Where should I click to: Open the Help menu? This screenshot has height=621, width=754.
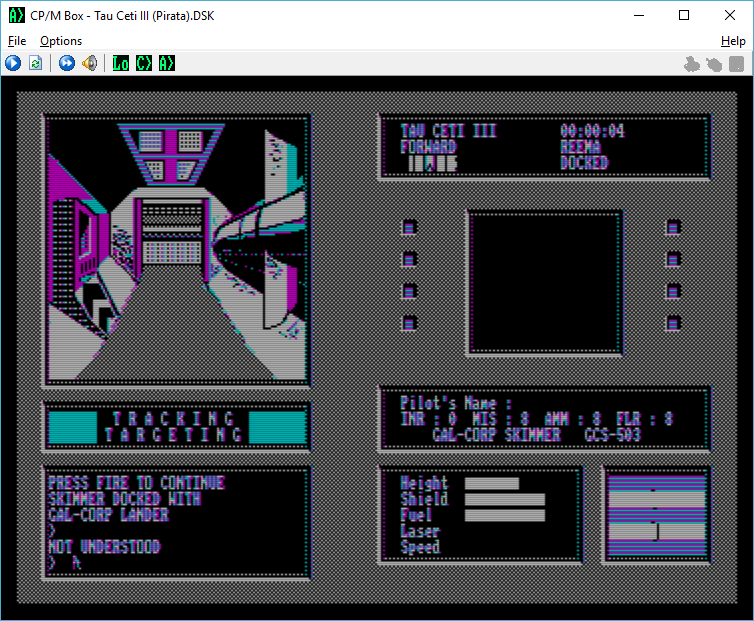point(733,41)
